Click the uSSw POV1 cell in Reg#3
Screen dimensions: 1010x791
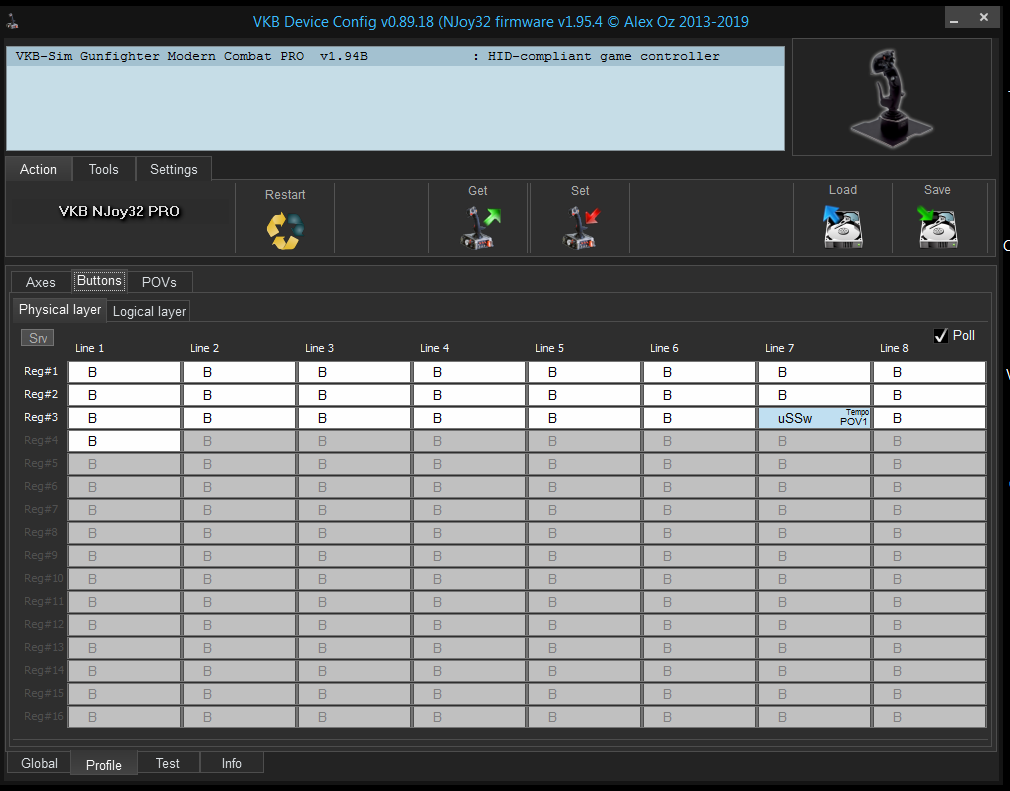[815, 418]
